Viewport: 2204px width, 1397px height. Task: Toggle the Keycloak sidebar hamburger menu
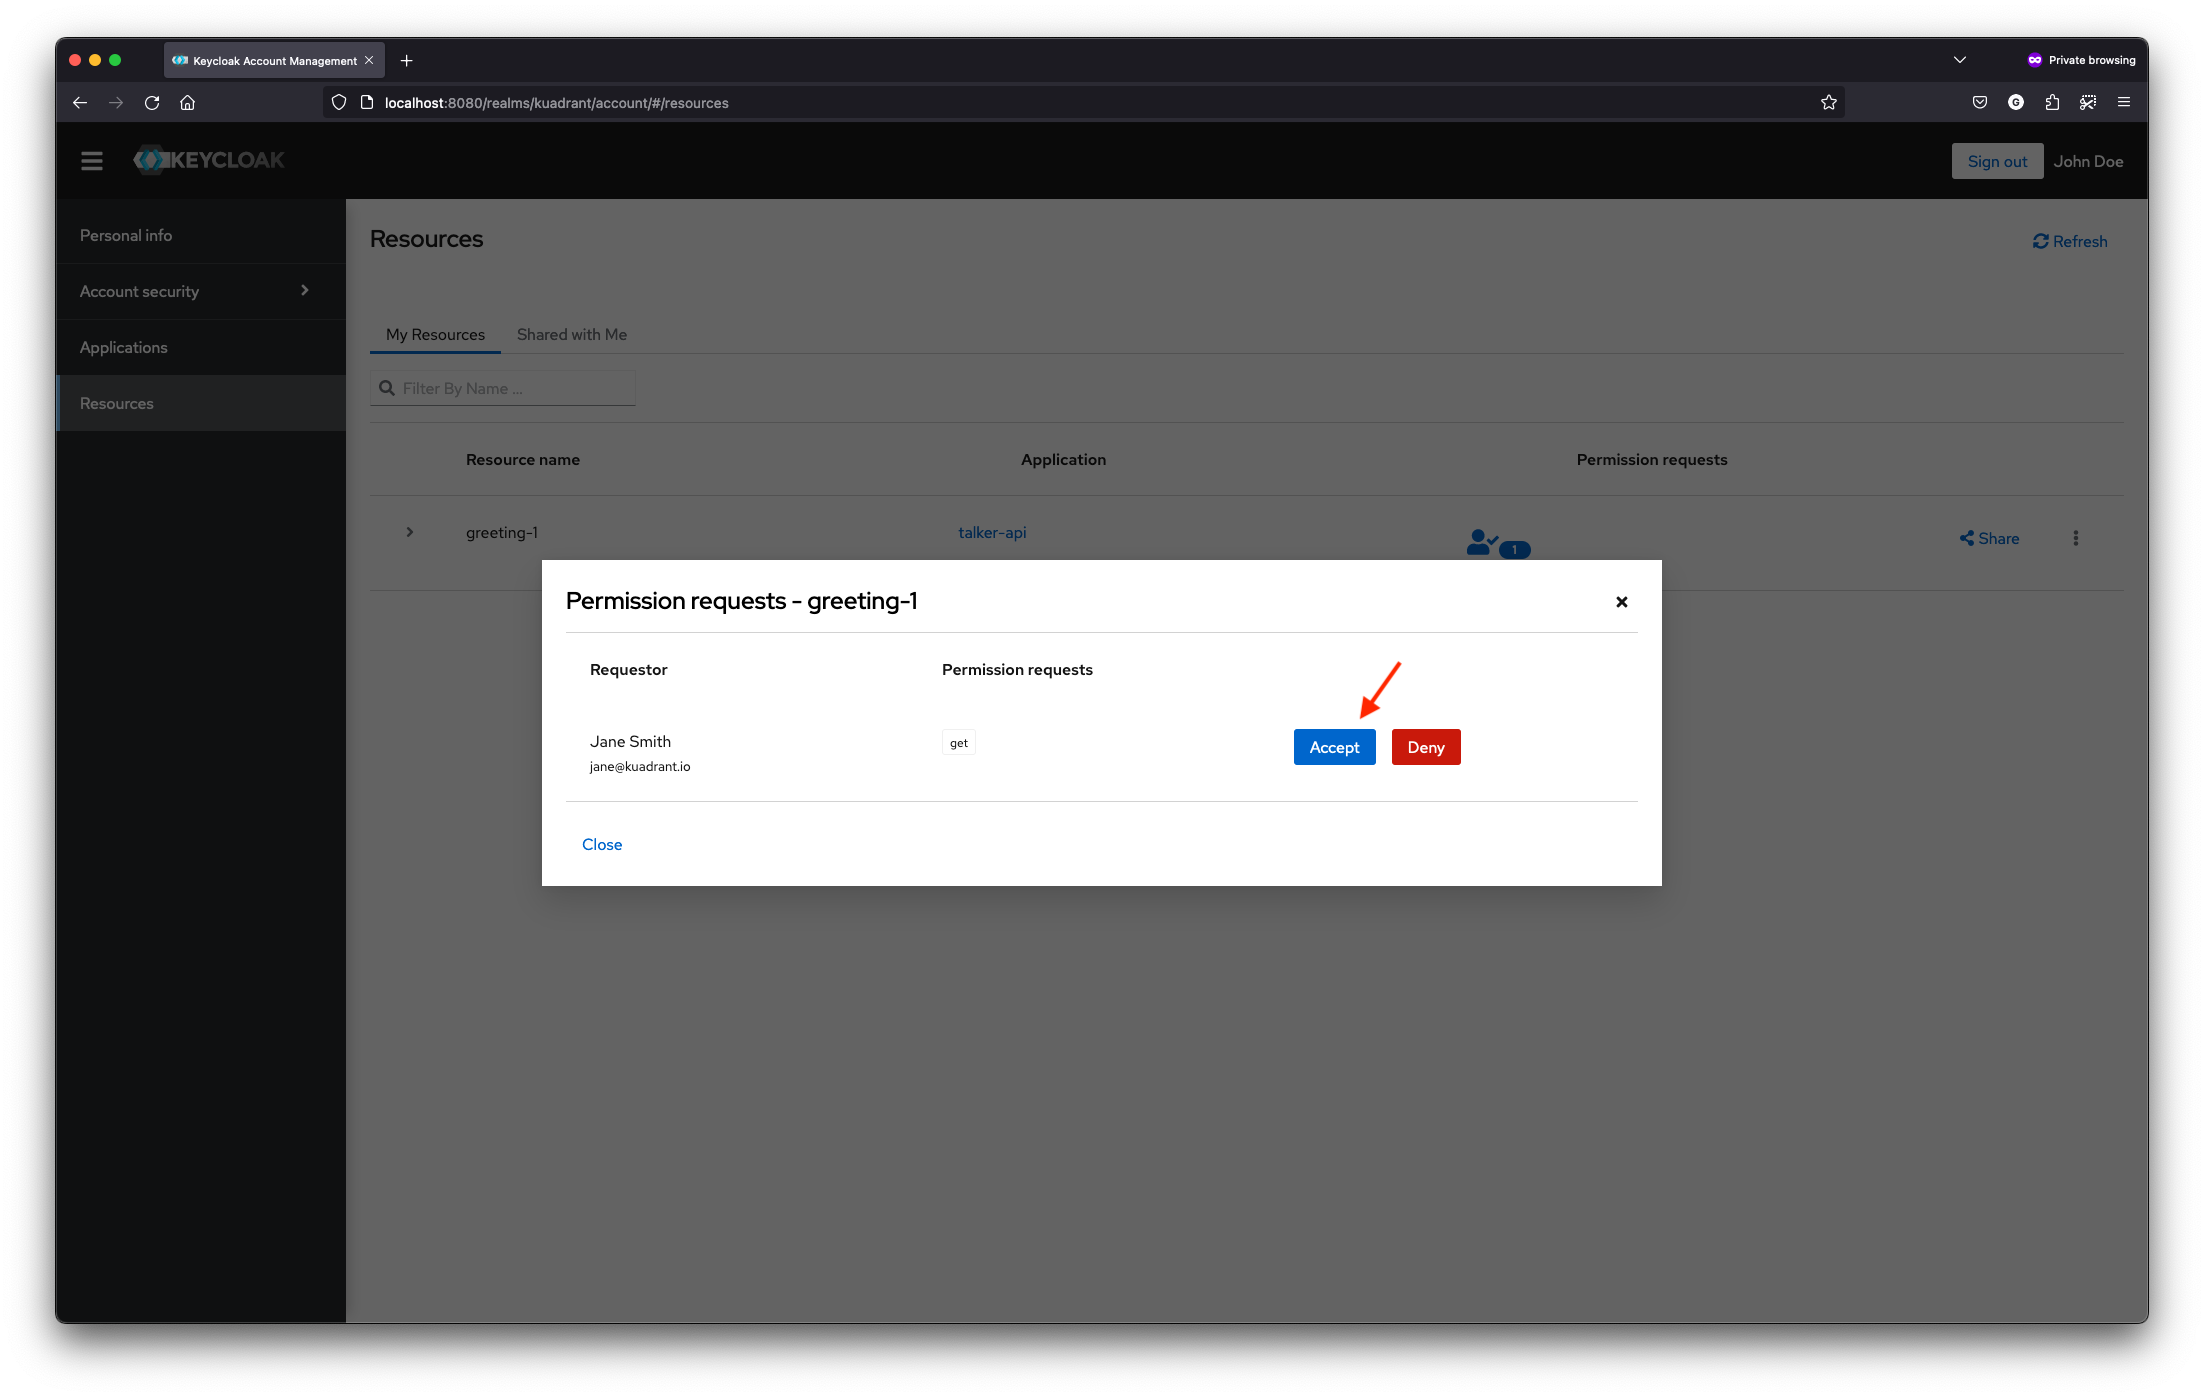click(91, 160)
